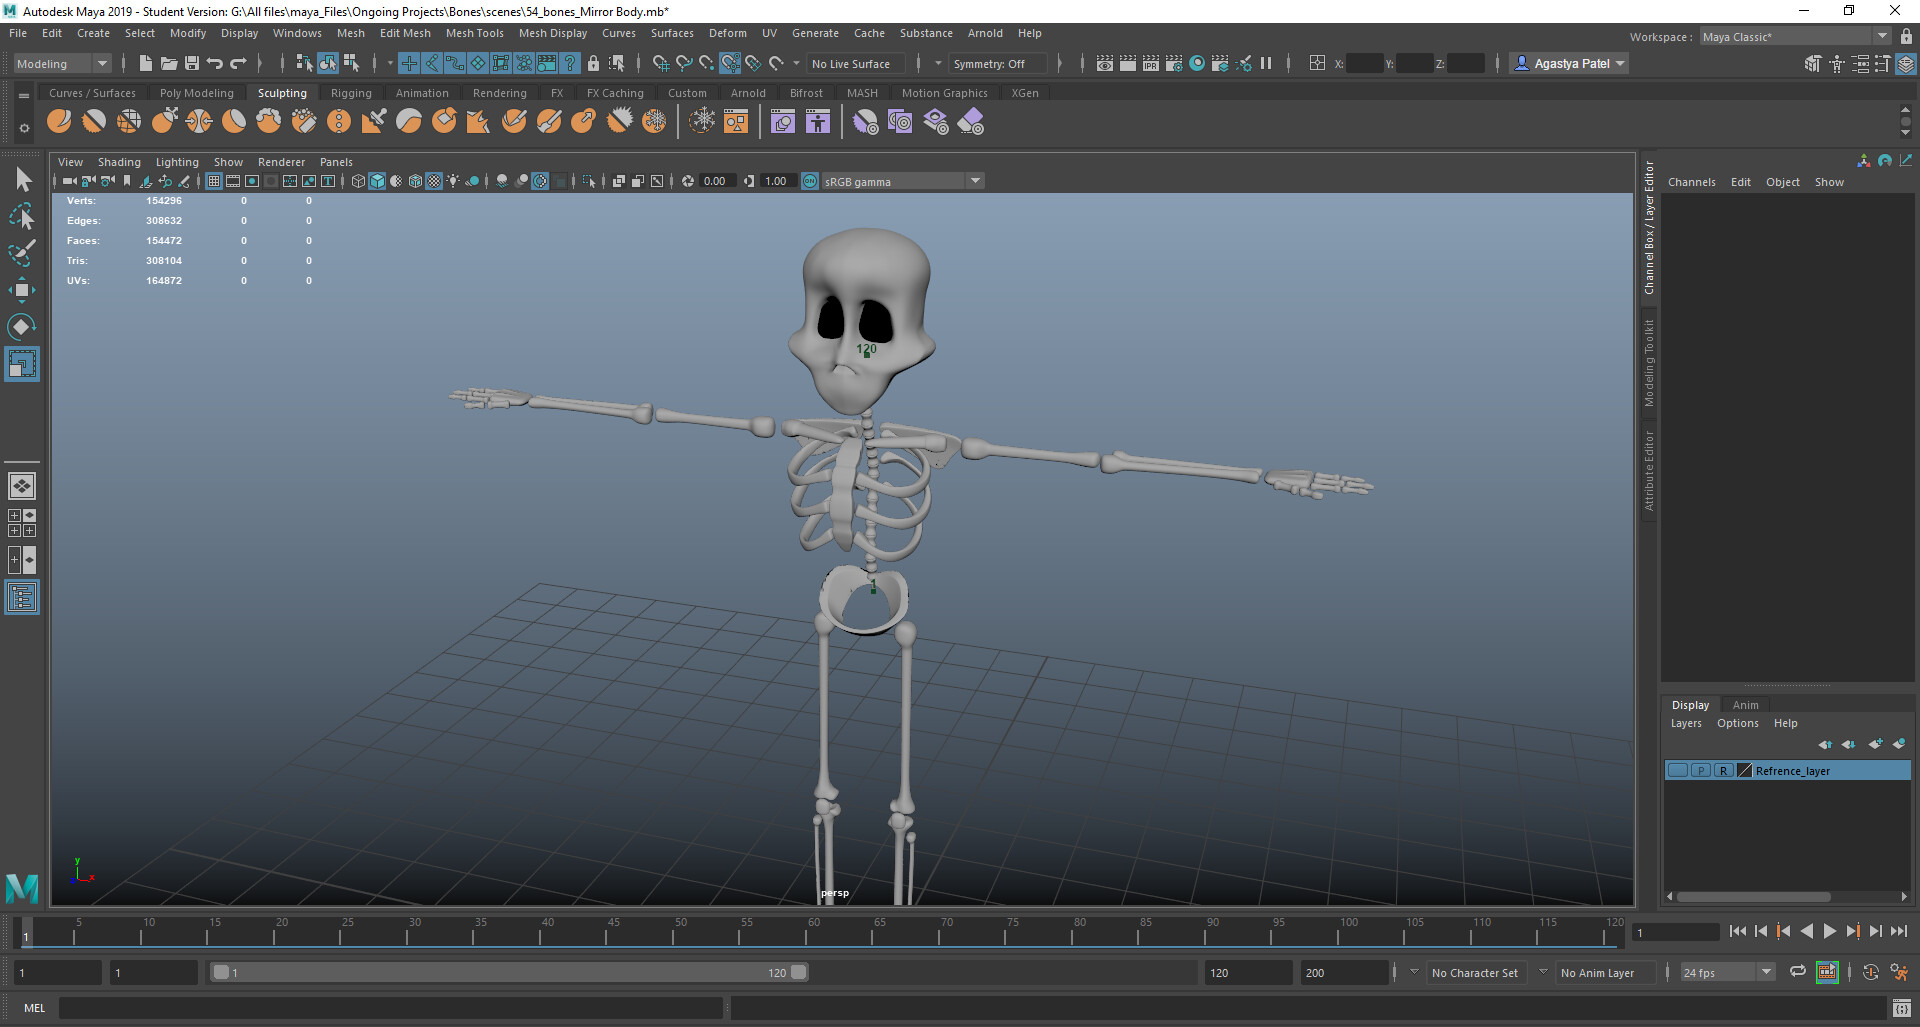Pick the Lasso selection tool
Viewport: 1920px width, 1027px height.
pyautogui.click(x=22, y=216)
